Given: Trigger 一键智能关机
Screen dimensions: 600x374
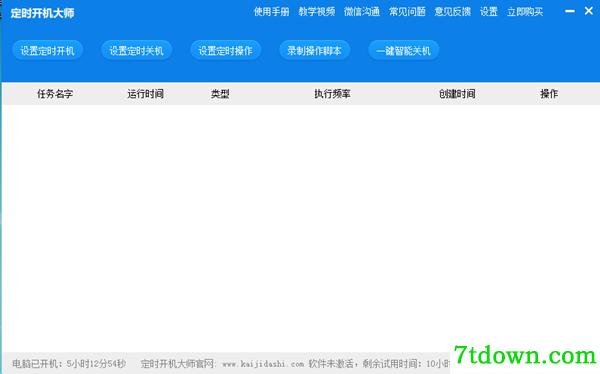Looking at the screenshot, I should [404, 51].
